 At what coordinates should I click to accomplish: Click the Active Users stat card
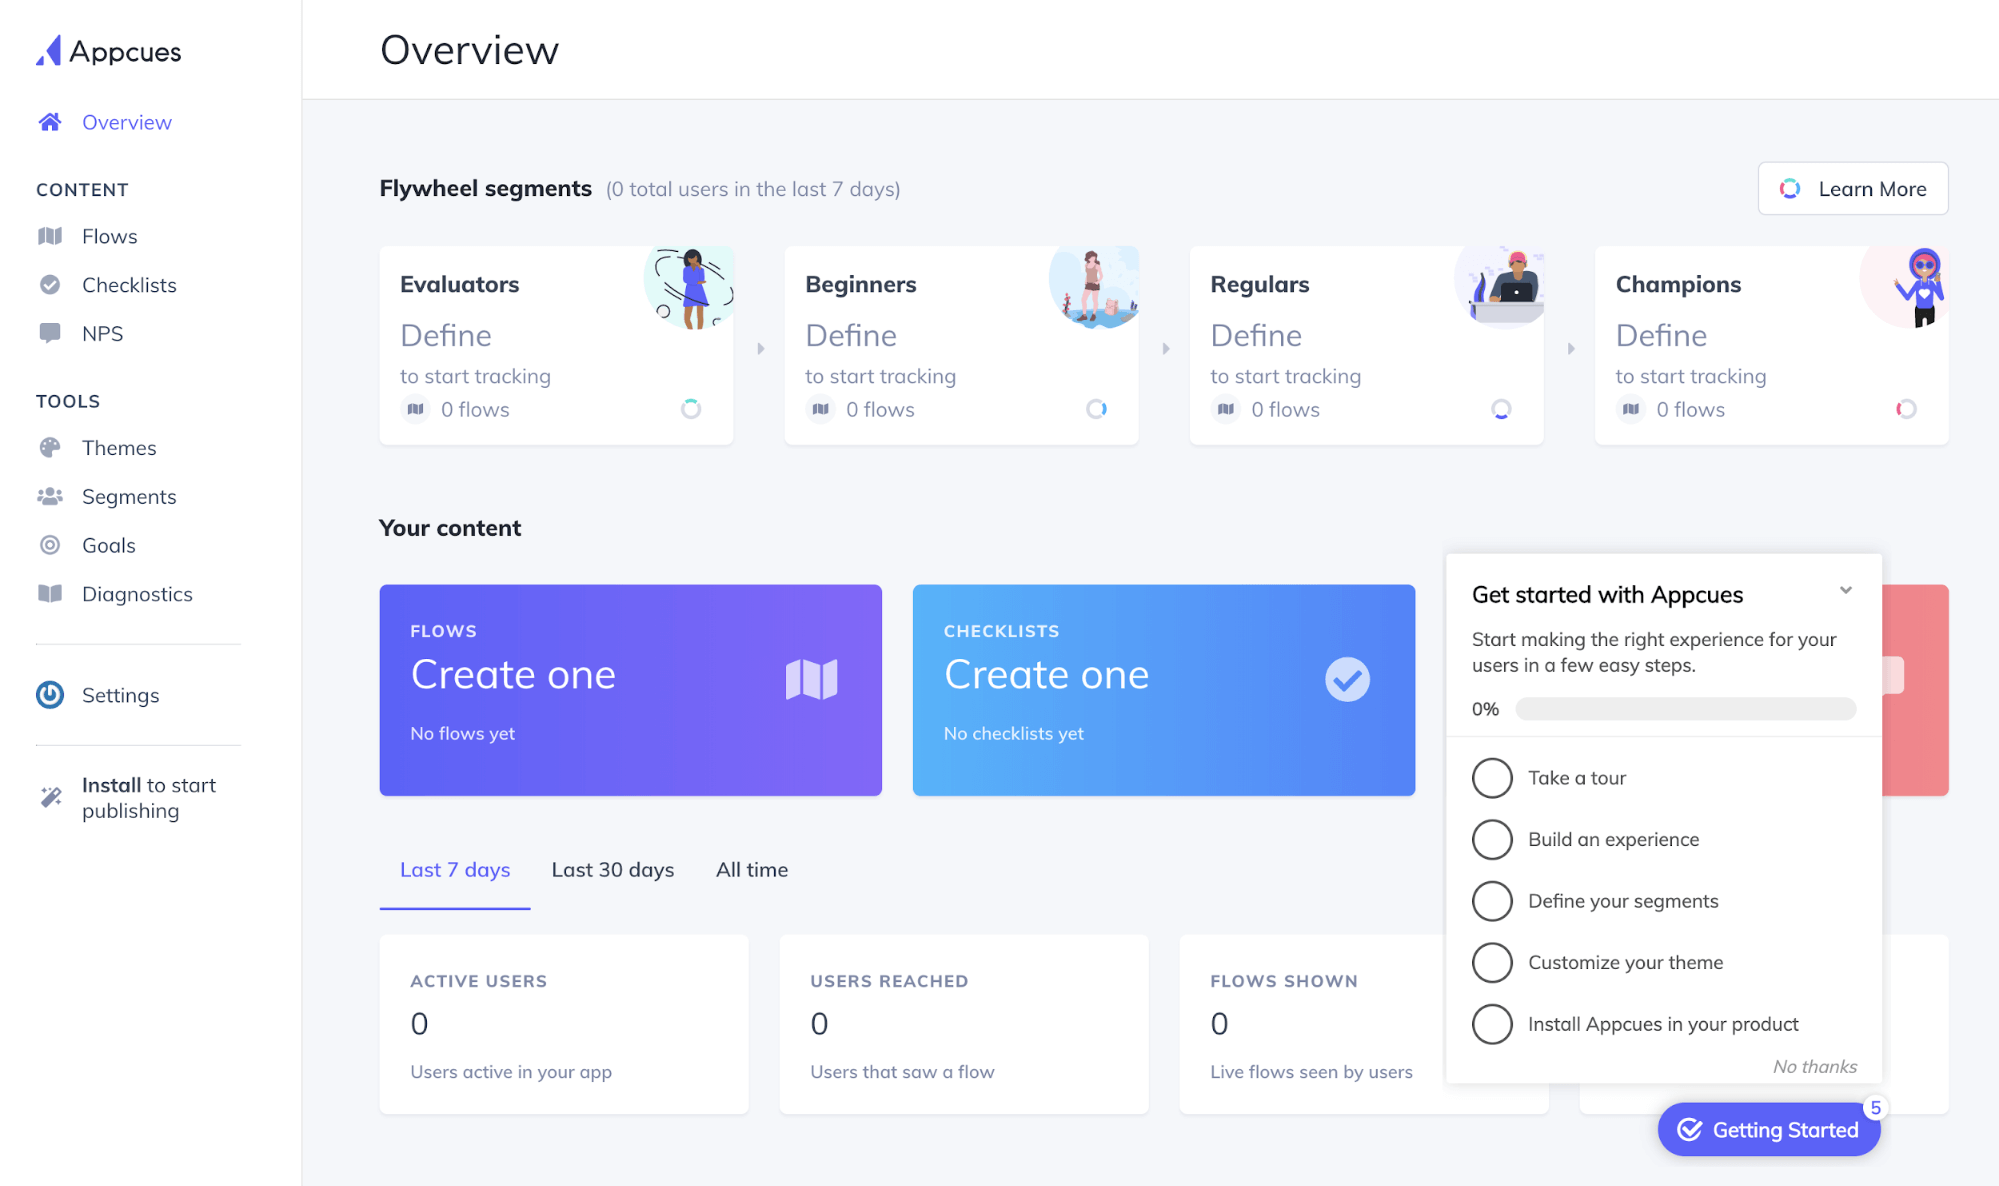(x=564, y=1025)
